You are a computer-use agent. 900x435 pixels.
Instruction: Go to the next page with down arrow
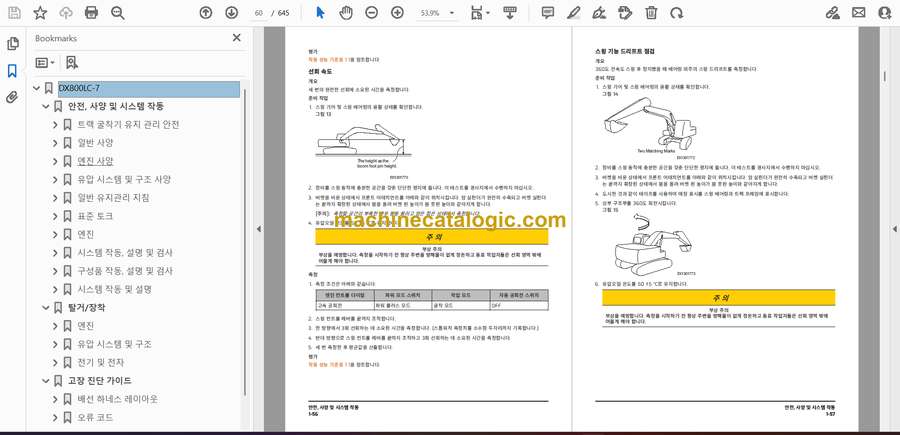click(x=231, y=13)
